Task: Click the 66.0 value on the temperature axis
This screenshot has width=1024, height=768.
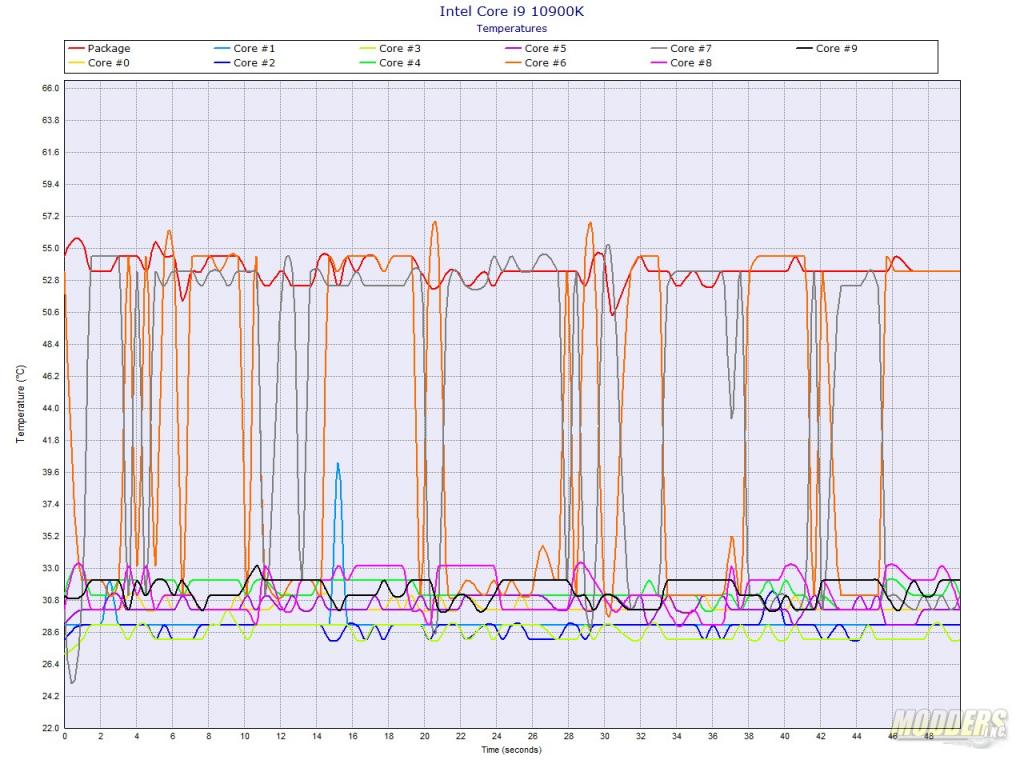Action: 49,88
